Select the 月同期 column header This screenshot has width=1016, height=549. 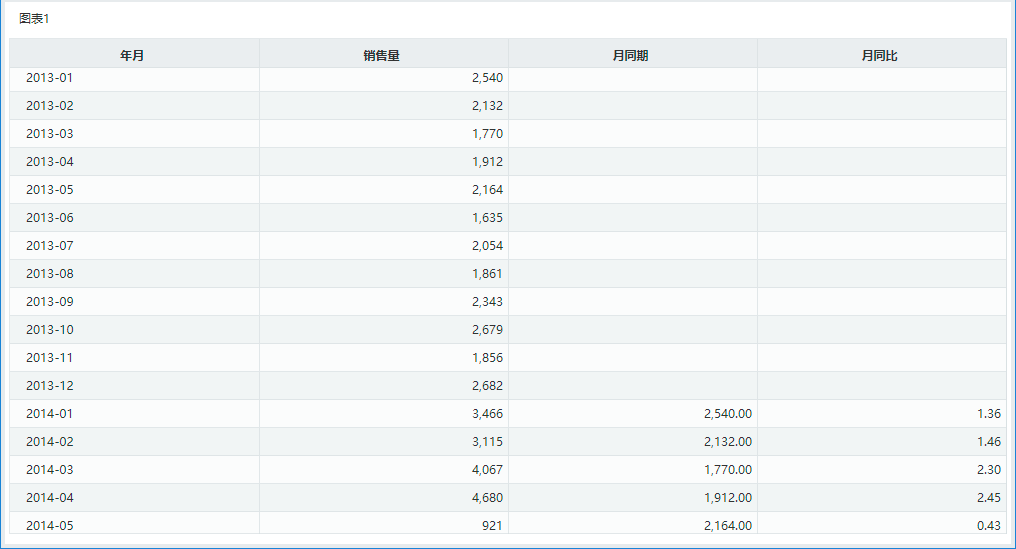coord(632,54)
